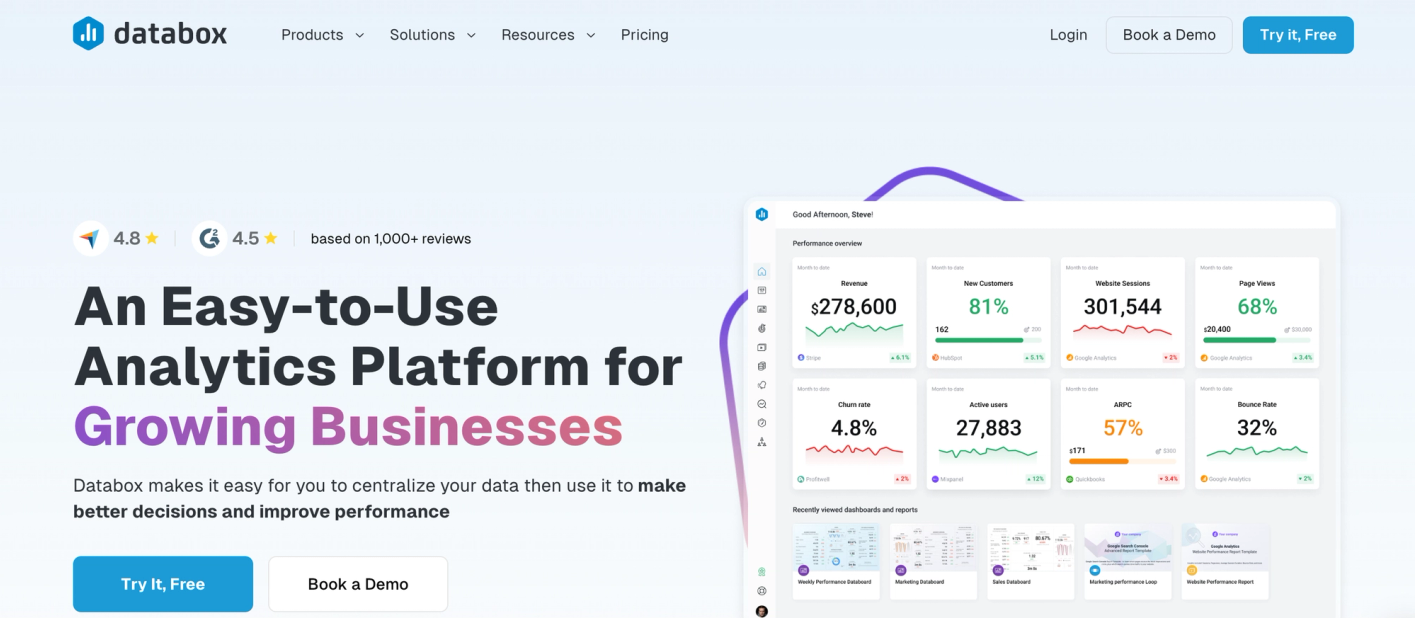Click the ARPC value 57%
Viewport: 1415px width, 618px height.
pos(1123,428)
